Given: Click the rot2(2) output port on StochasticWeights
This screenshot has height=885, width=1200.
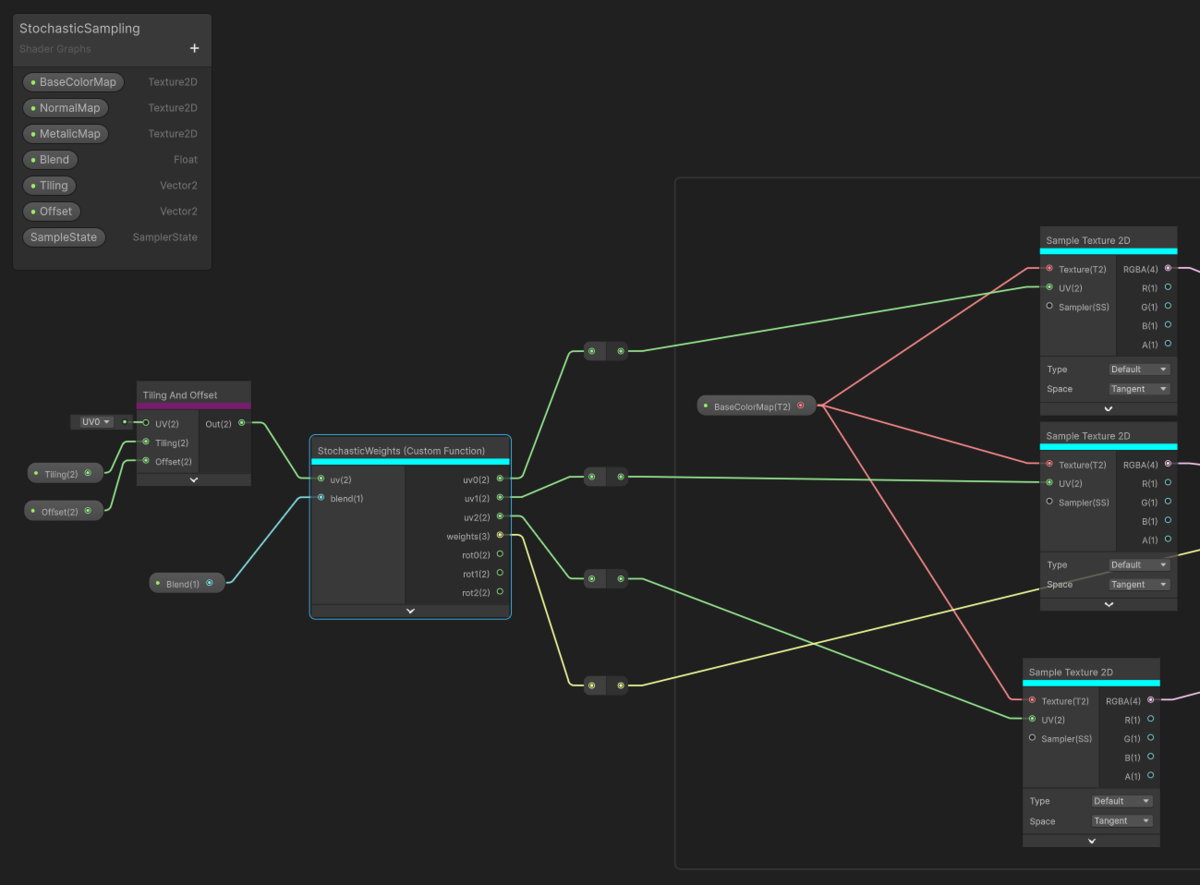Looking at the screenshot, I should pyautogui.click(x=500, y=592).
